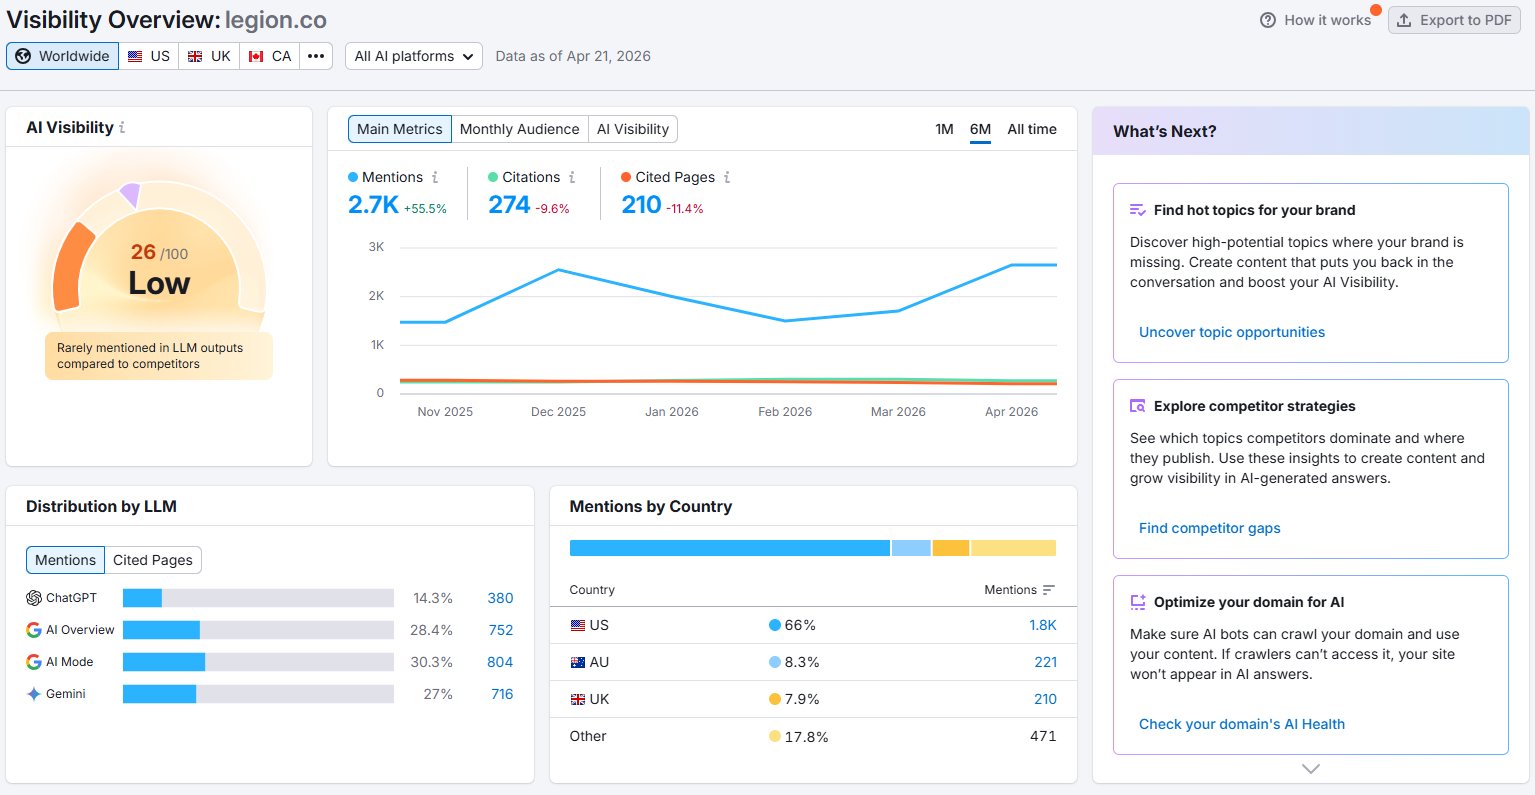Click the AI Mode distribution bar

click(x=258, y=662)
